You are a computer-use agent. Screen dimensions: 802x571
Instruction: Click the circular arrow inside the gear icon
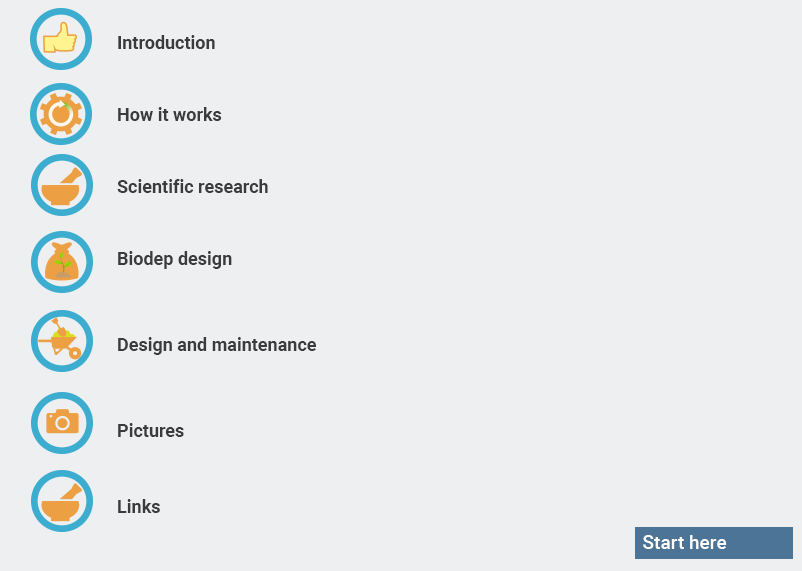click(x=61, y=114)
